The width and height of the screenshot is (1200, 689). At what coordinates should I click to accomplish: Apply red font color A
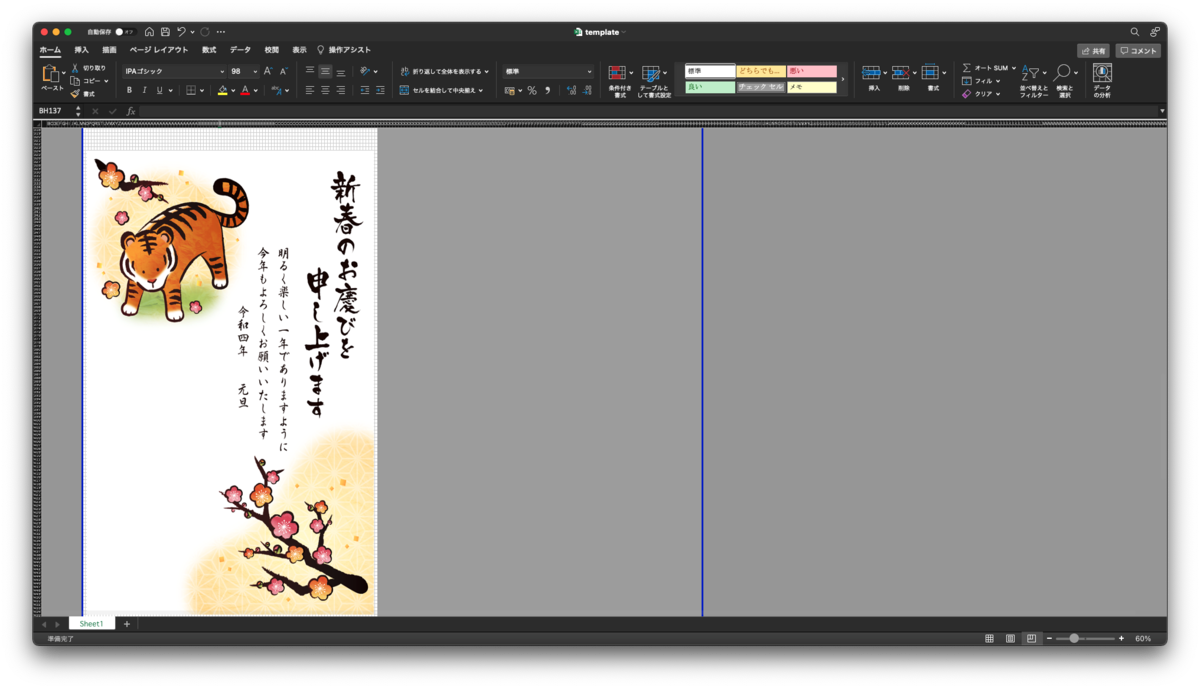245,90
